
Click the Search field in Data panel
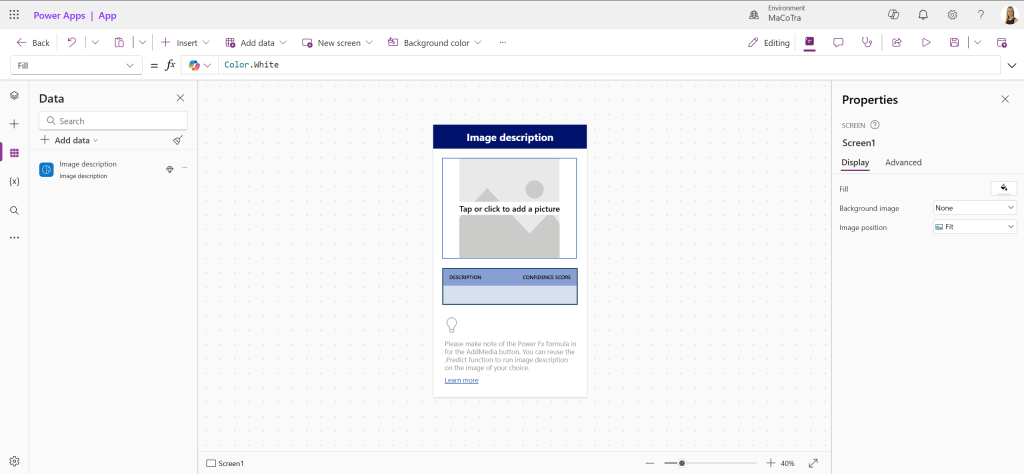point(112,121)
